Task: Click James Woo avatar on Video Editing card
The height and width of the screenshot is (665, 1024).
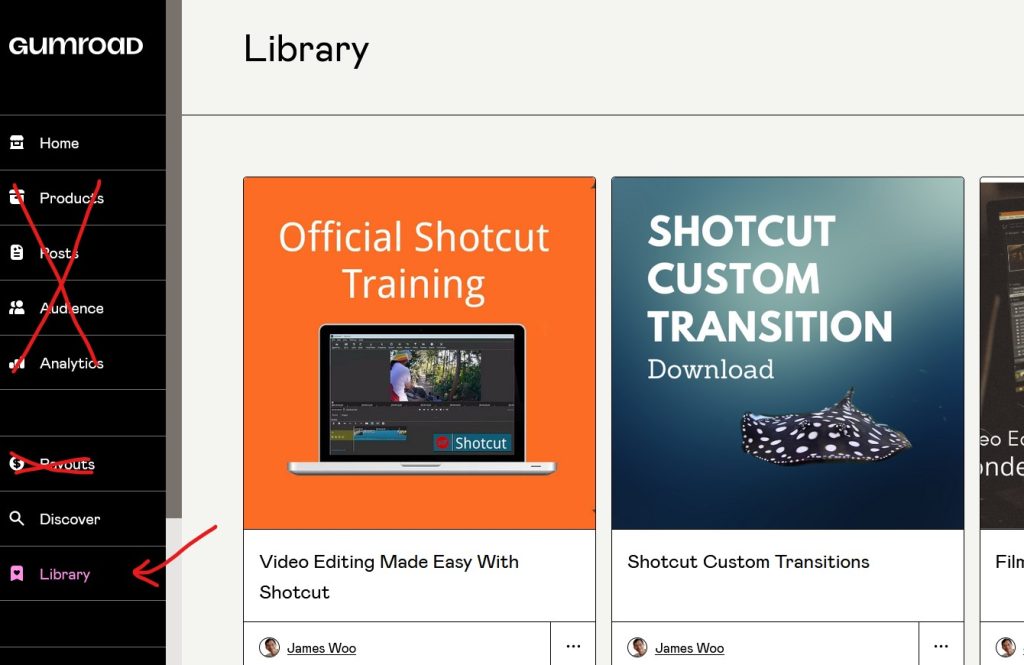Action: coord(269,647)
